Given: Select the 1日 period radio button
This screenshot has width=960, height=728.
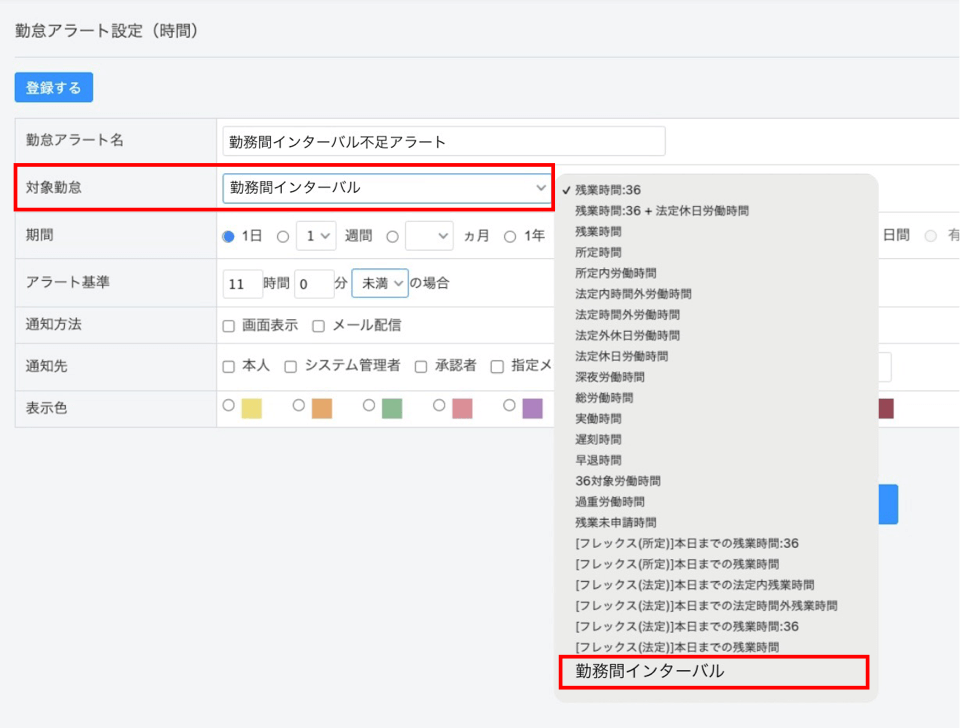Looking at the screenshot, I should (228, 237).
